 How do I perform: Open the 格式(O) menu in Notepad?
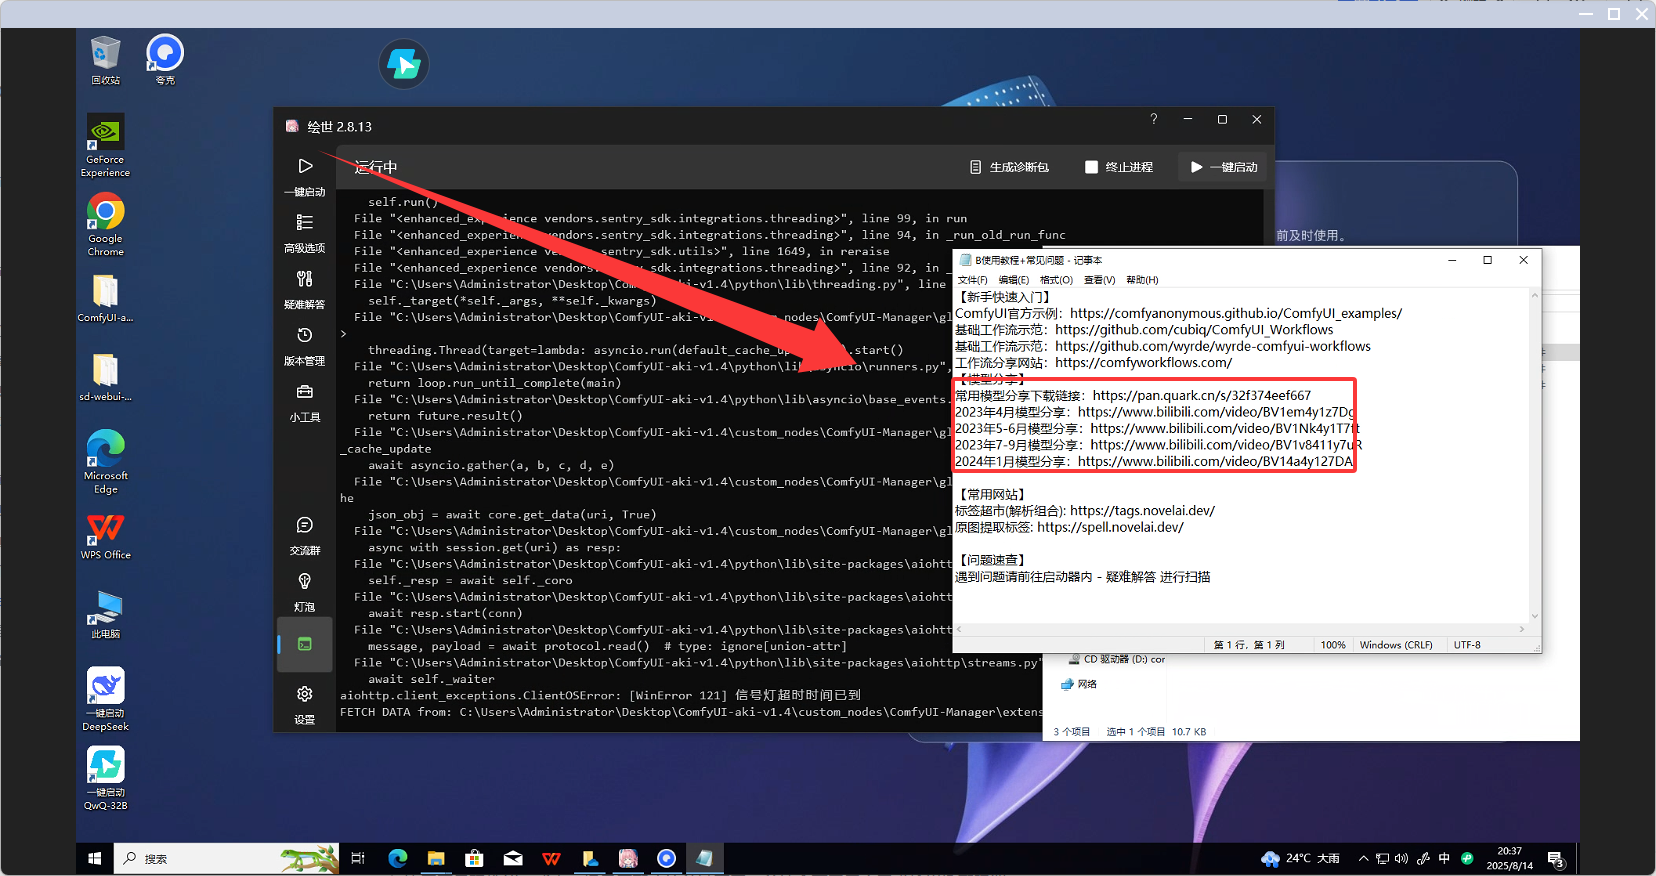pyautogui.click(x=1056, y=280)
